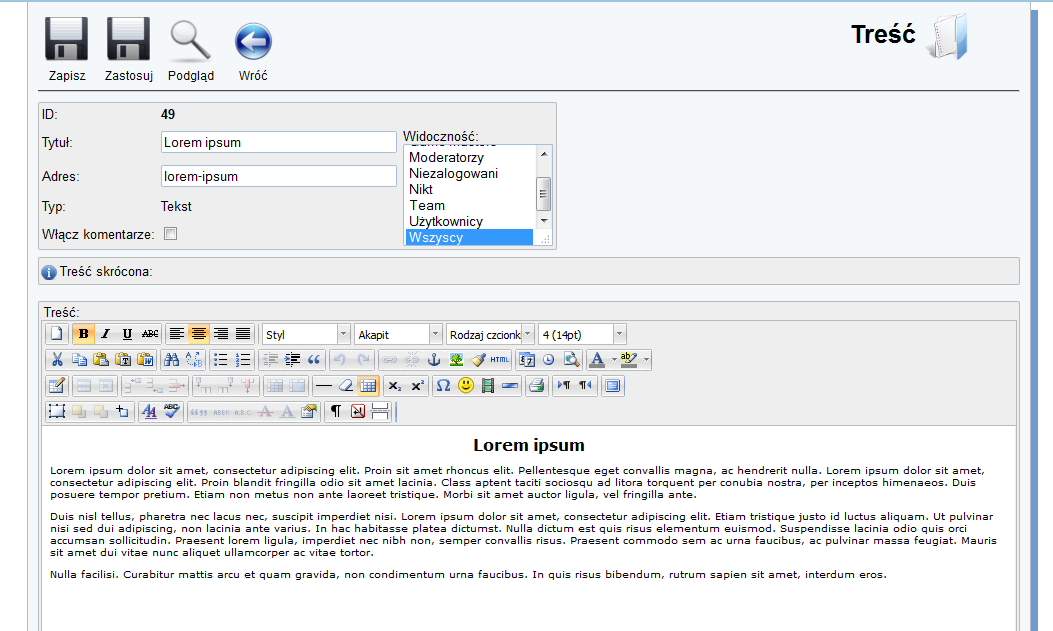
Task: Cut selection with the scissors icon
Action: (57, 360)
